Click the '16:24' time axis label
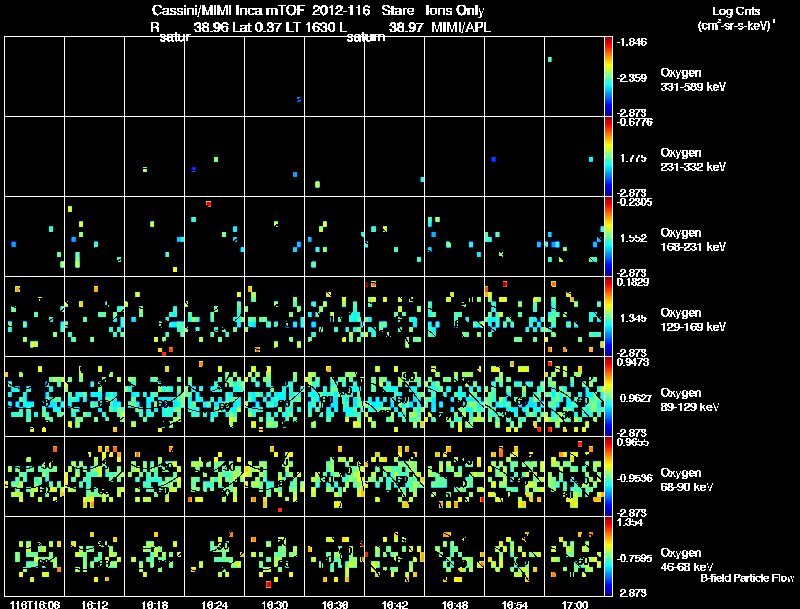The width and height of the screenshot is (800, 609). pos(215,604)
